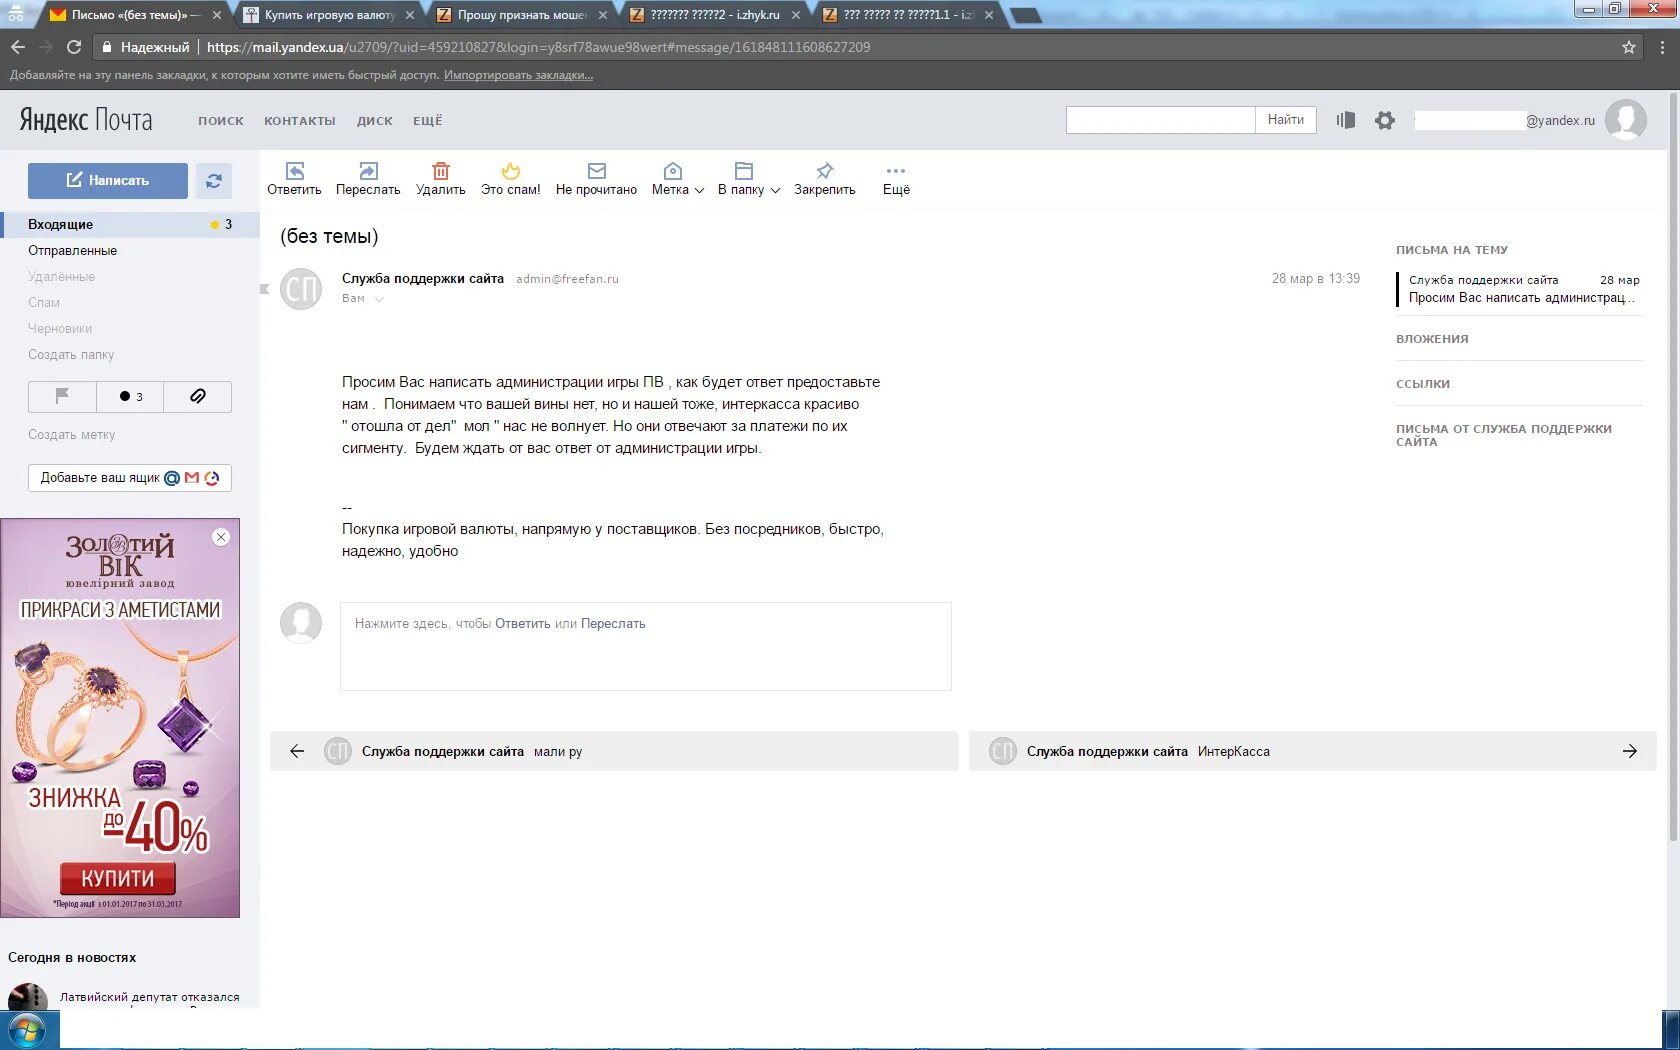Expand recipient details chevron next to Вам
The height and width of the screenshot is (1050, 1680).
click(x=379, y=299)
